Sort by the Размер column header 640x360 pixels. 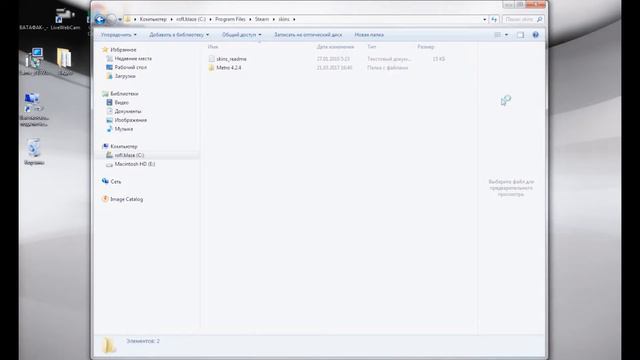point(426,47)
